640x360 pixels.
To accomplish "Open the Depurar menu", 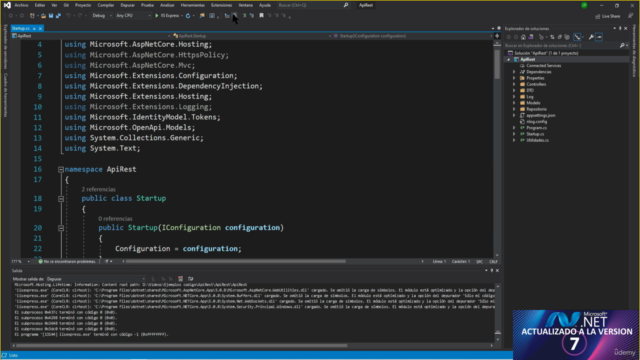I will coord(127,5).
